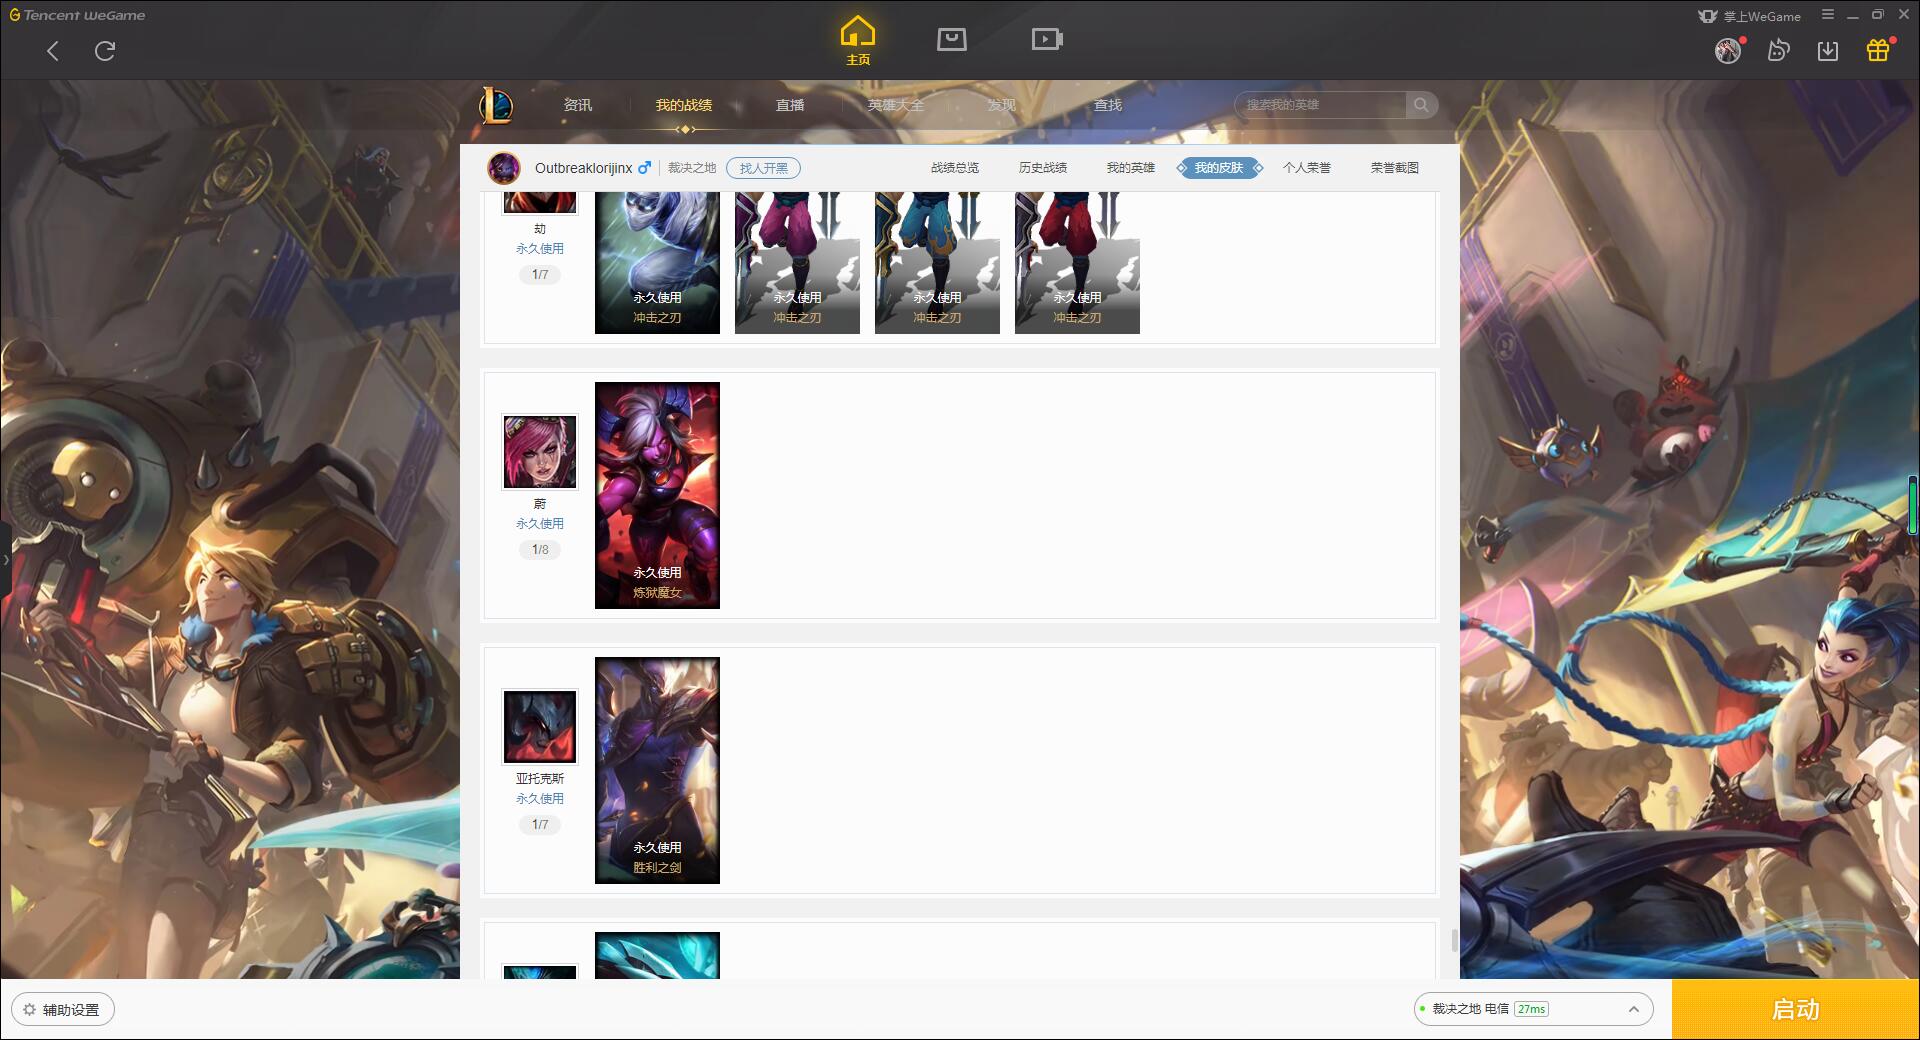
Task: Open the download manager icon
Action: (1828, 50)
